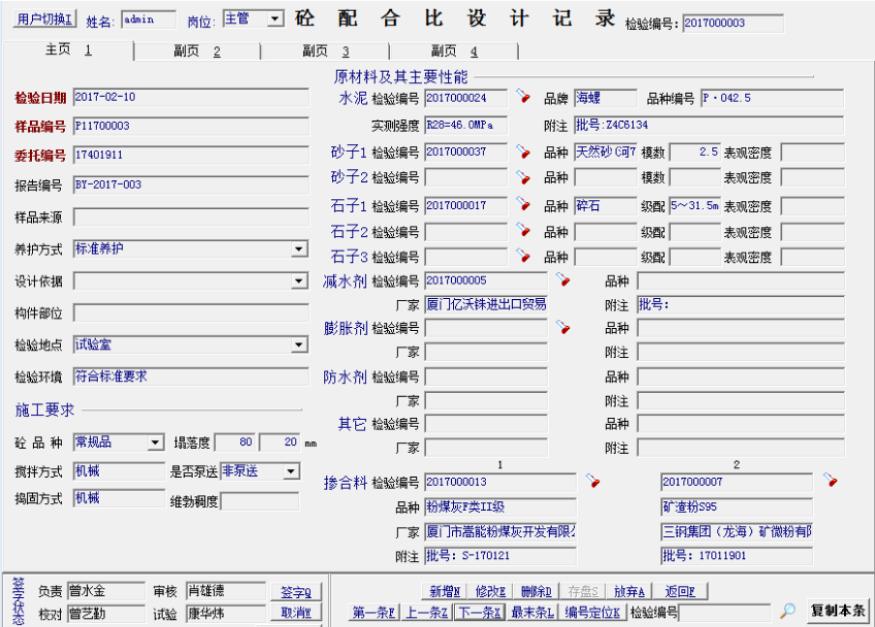Switch to 主页 1 tab

pos(68,50)
